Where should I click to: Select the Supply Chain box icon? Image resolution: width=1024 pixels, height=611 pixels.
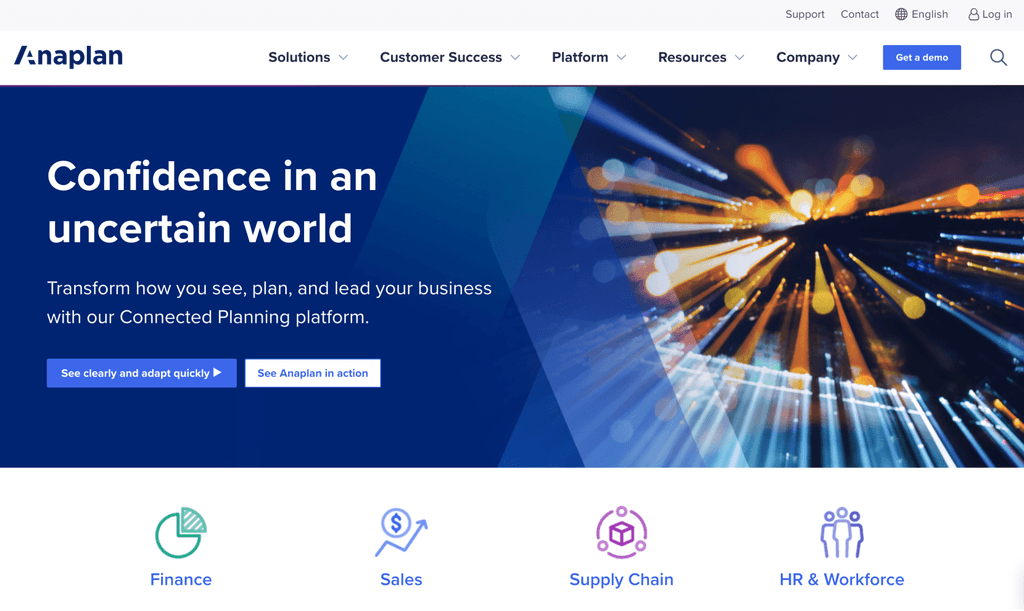click(x=621, y=533)
